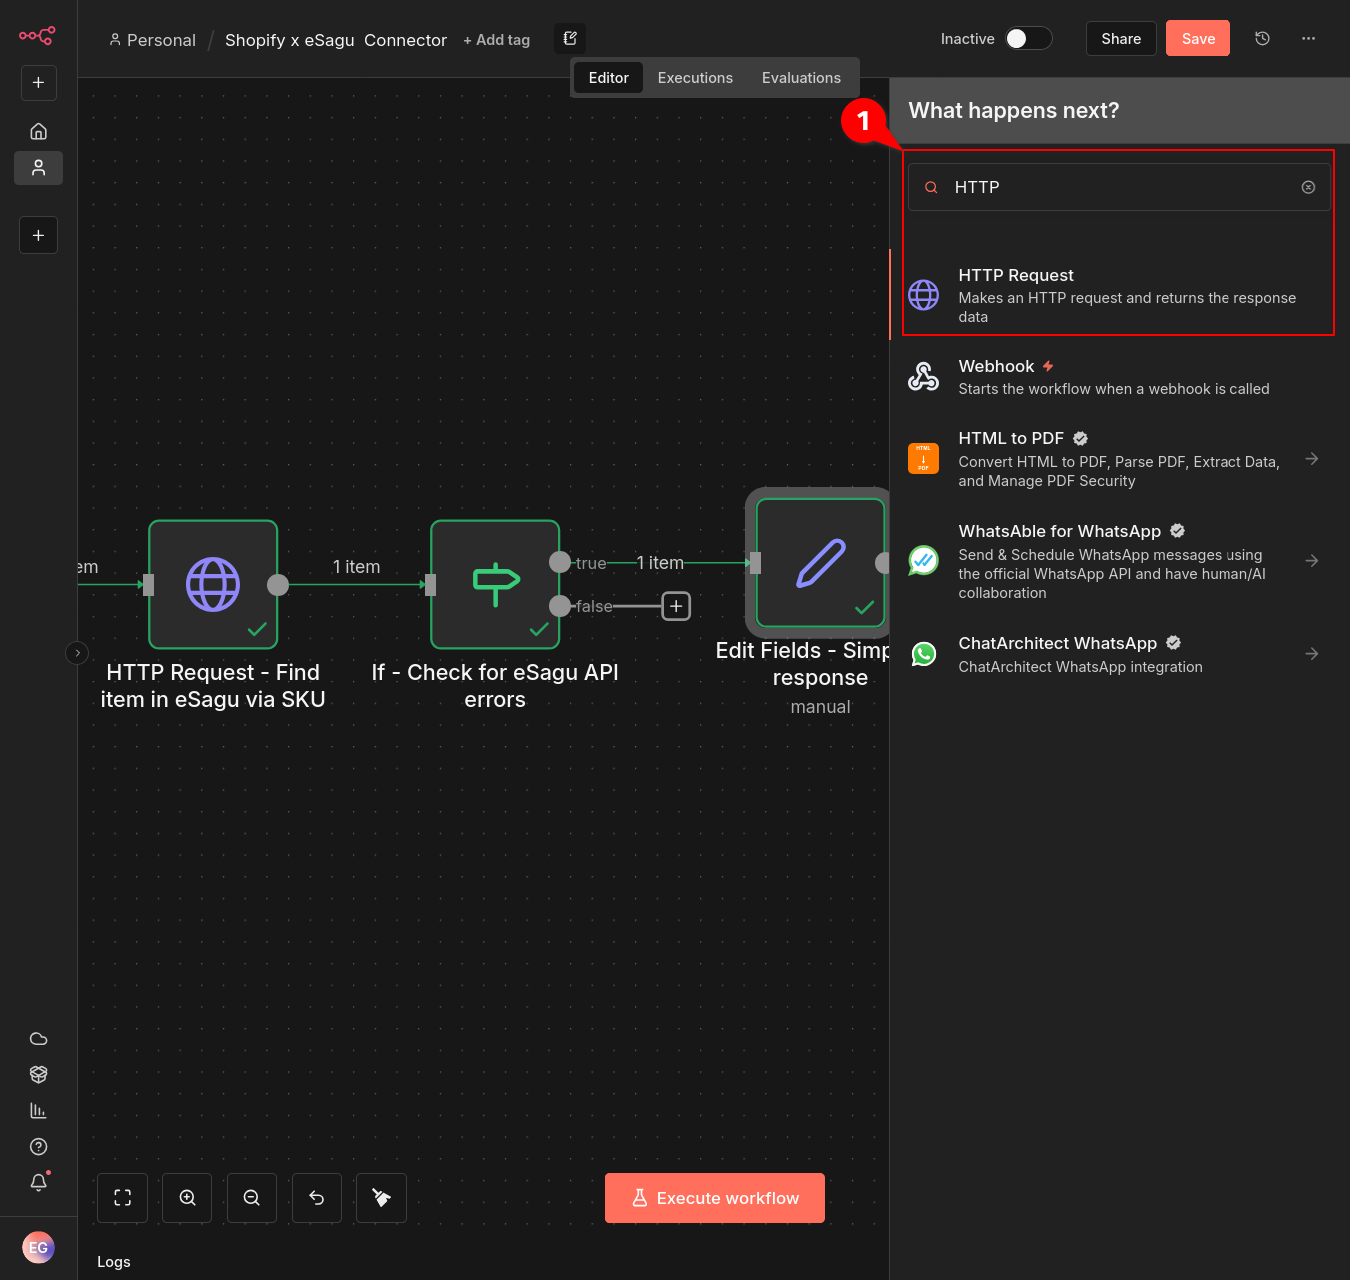Viewport: 1351px width, 1281px height.
Task: Click the edit description icon beside Add tag
Action: [570, 38]
